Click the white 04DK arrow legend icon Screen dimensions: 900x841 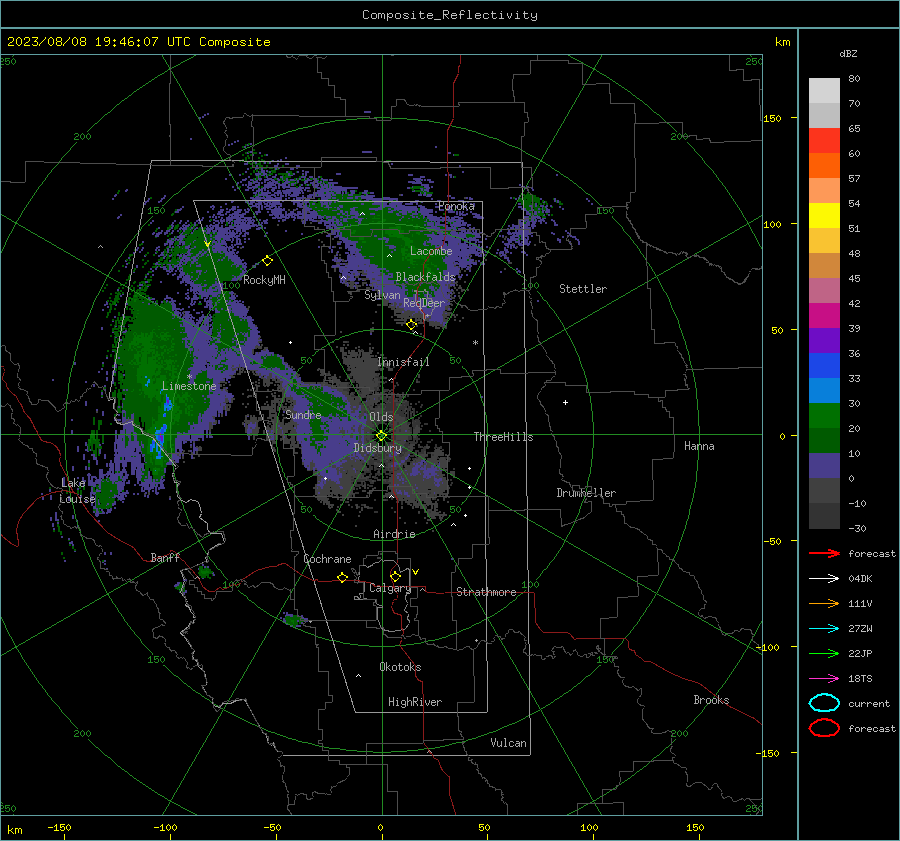pos(824,578)
